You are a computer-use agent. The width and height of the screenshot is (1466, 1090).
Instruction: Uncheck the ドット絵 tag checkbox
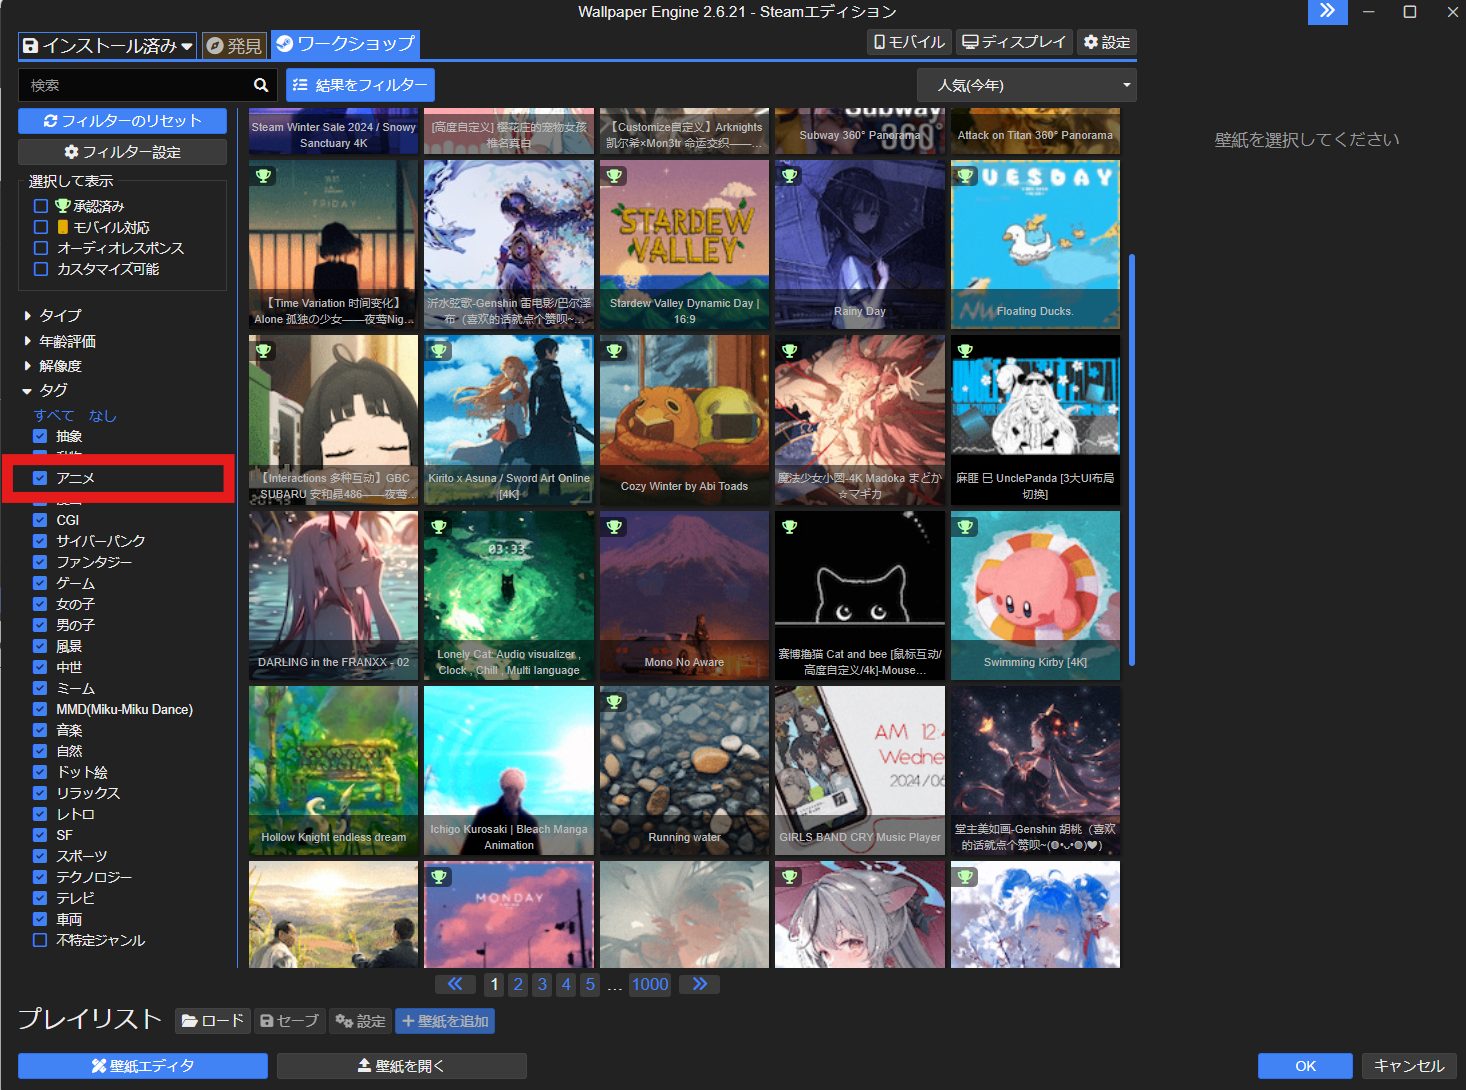(40, 772)
